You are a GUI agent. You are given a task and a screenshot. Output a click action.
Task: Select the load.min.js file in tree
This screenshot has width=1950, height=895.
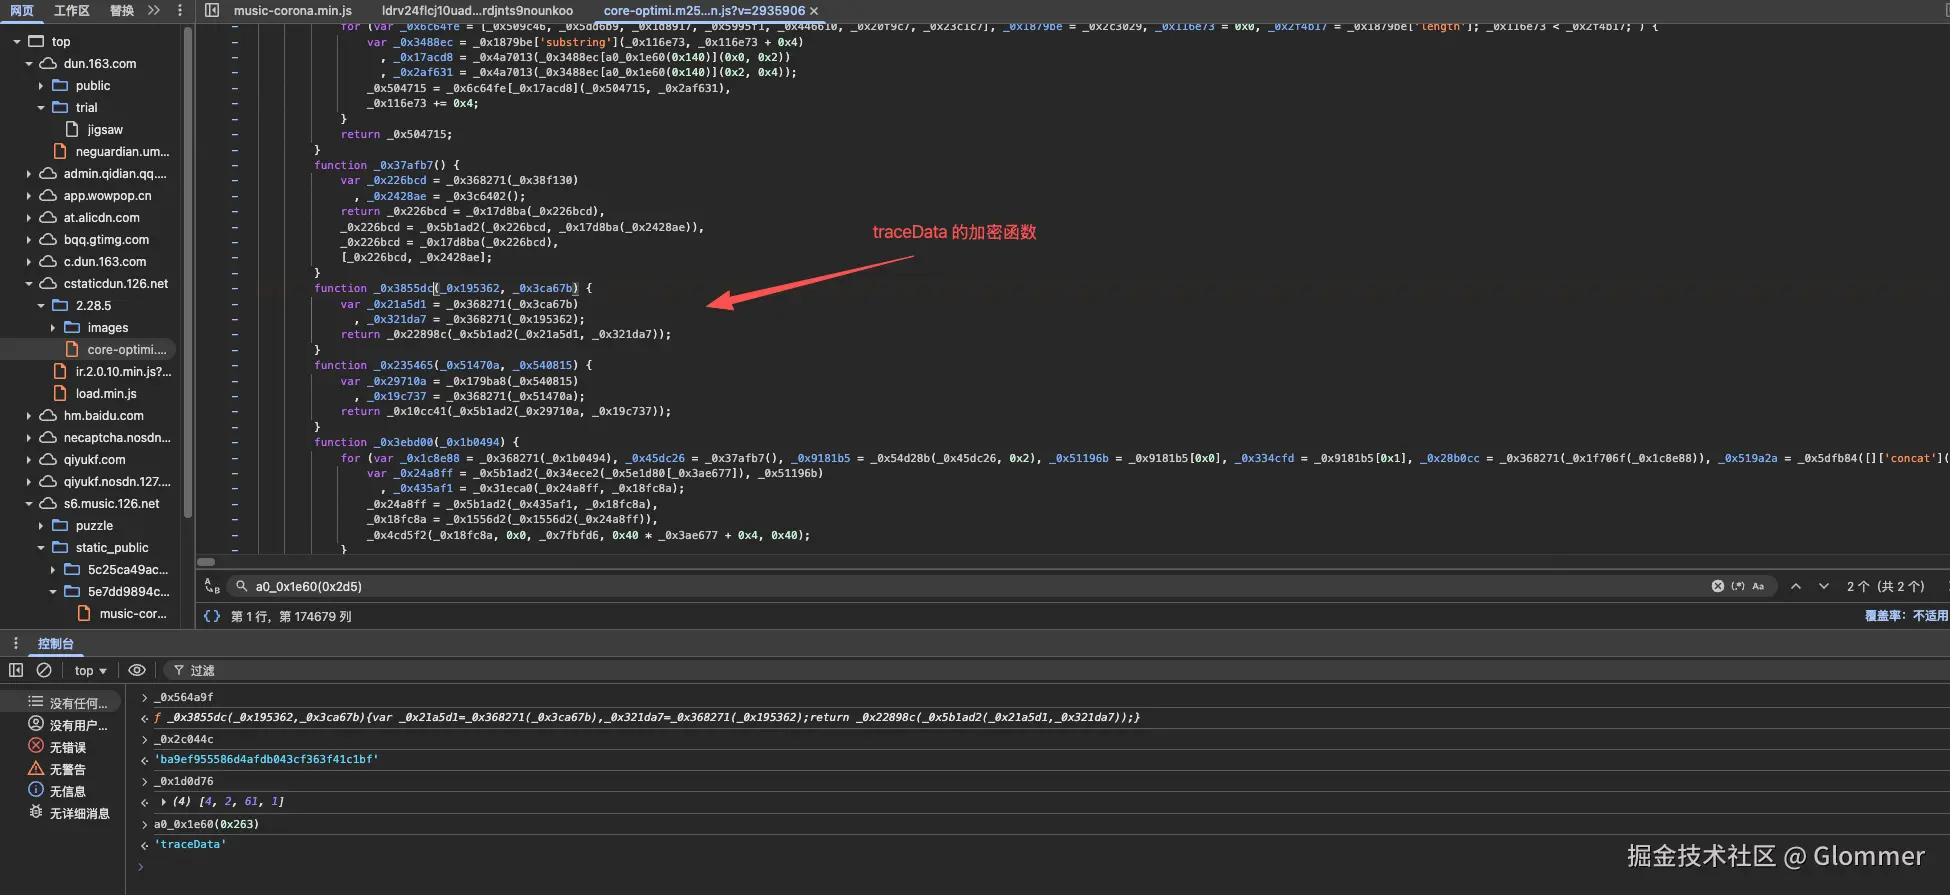click(105, 394)
